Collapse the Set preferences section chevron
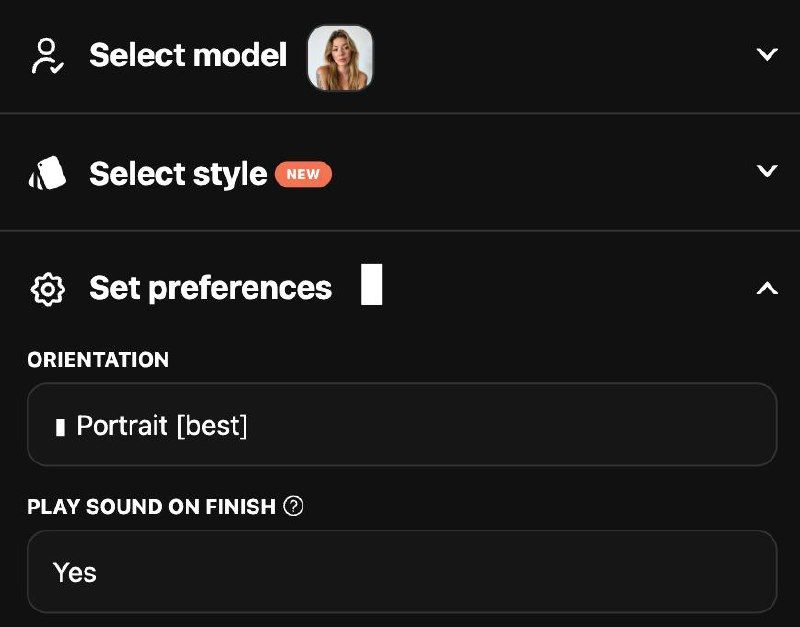This screenshot has height=627, width=800. pos(767,289)
